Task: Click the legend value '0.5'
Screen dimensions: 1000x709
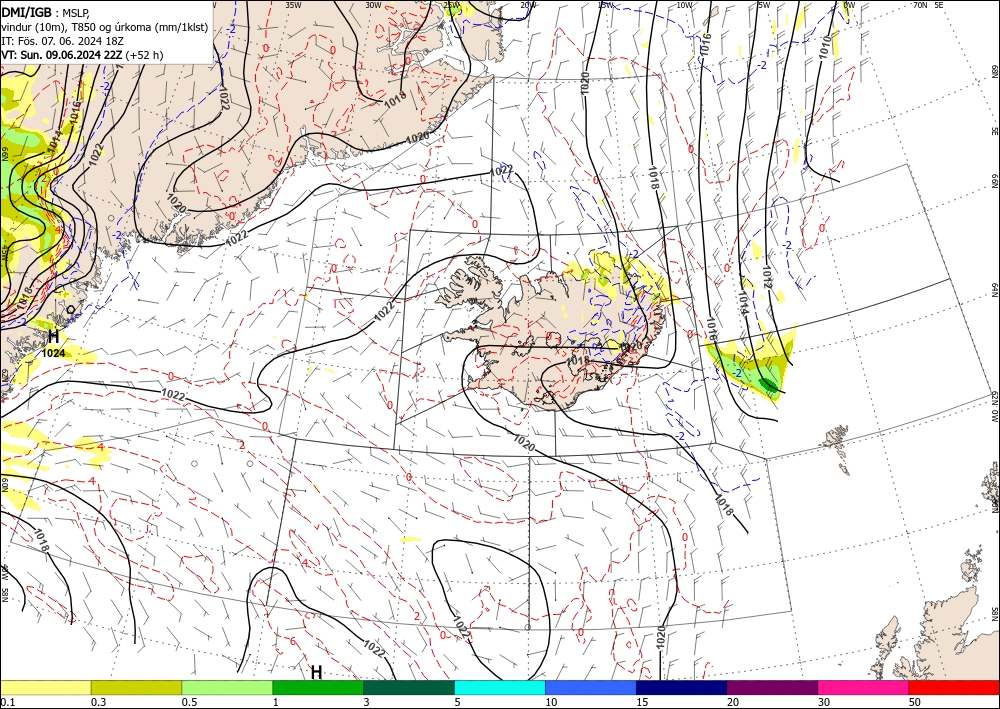Action: pos(188,701)
